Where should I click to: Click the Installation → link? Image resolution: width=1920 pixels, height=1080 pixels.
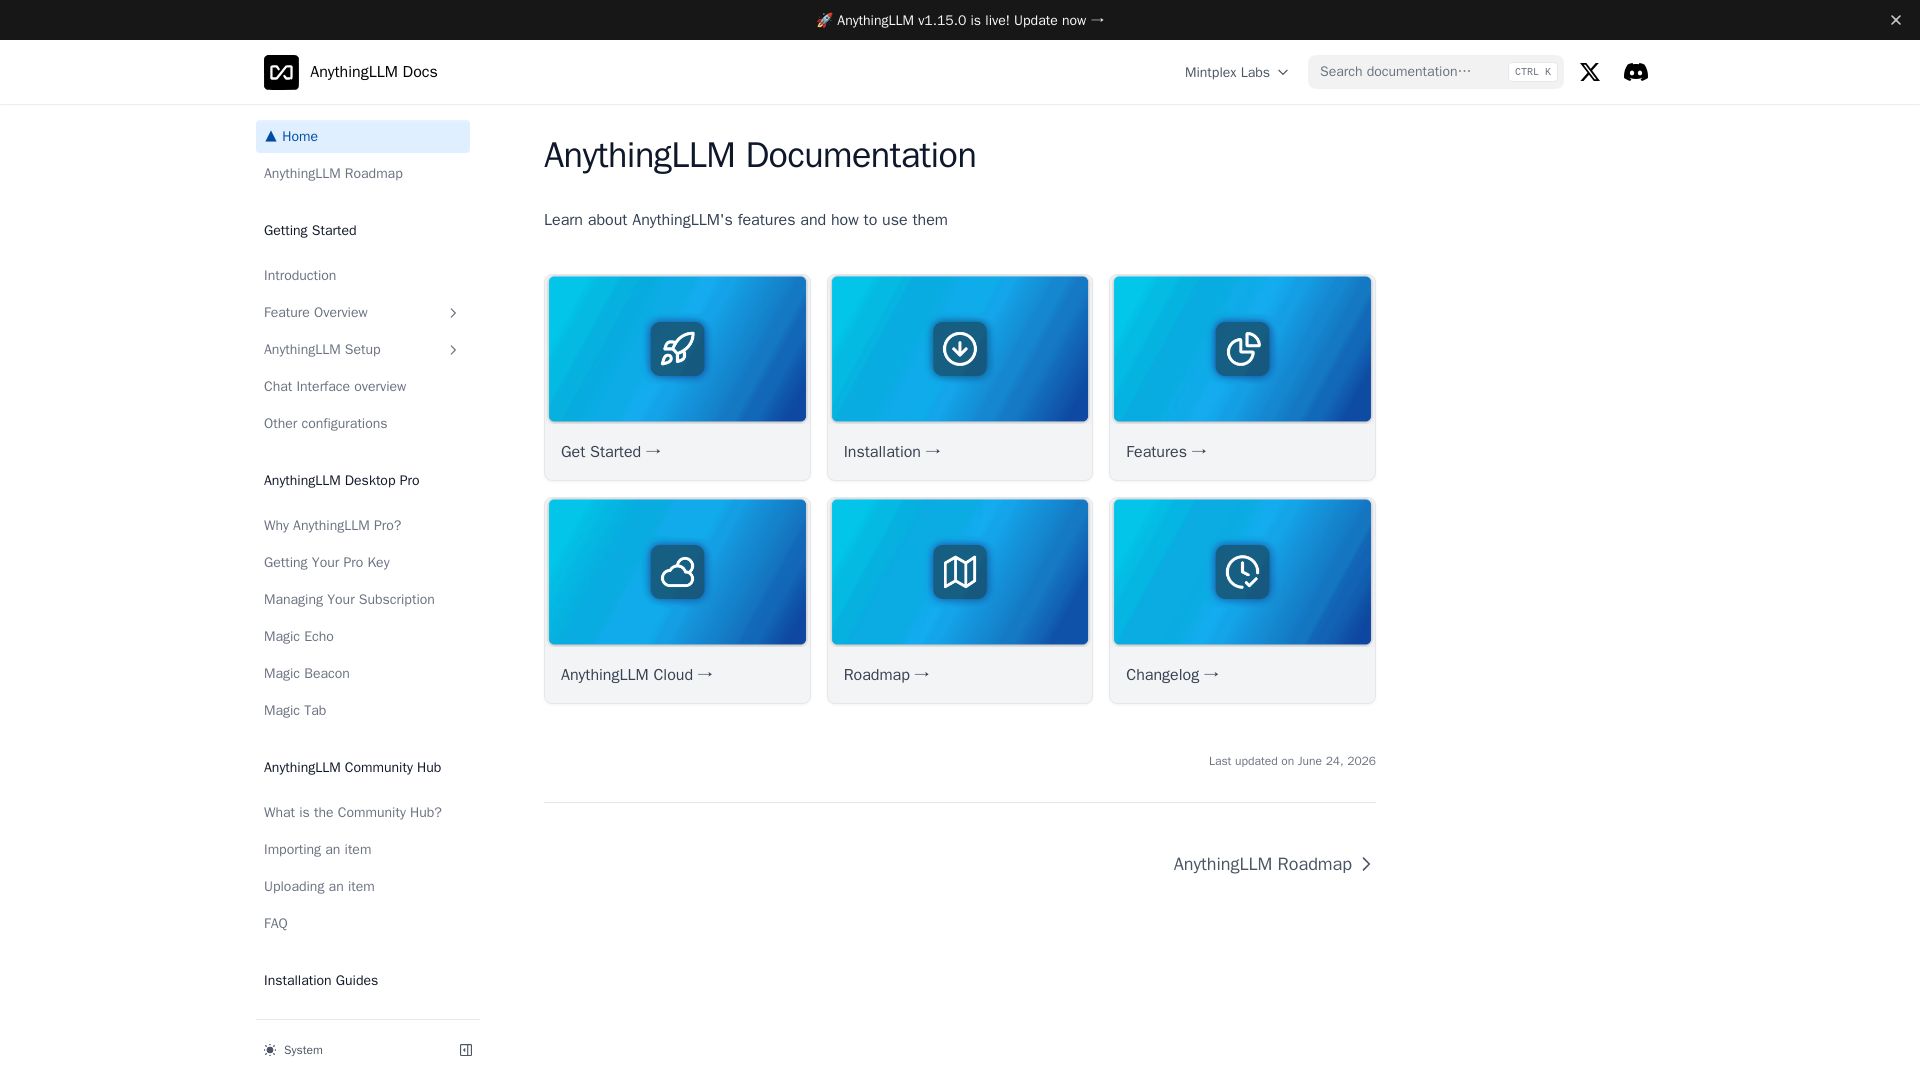click(892, 452)
